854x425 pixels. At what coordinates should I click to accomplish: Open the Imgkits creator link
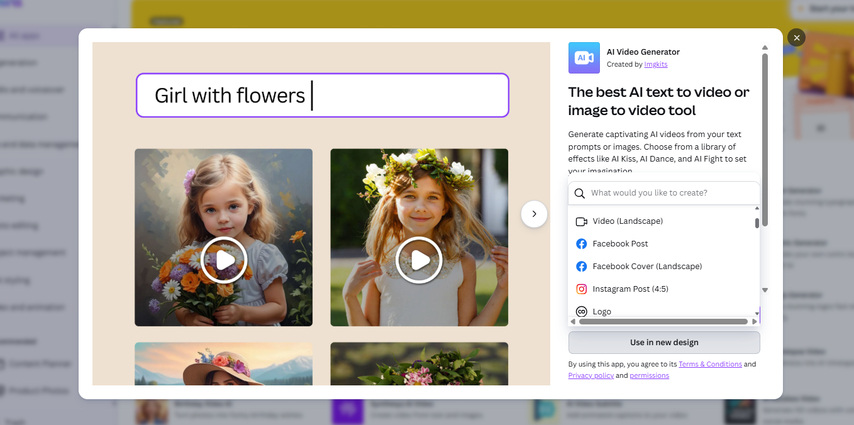(656, 64)
